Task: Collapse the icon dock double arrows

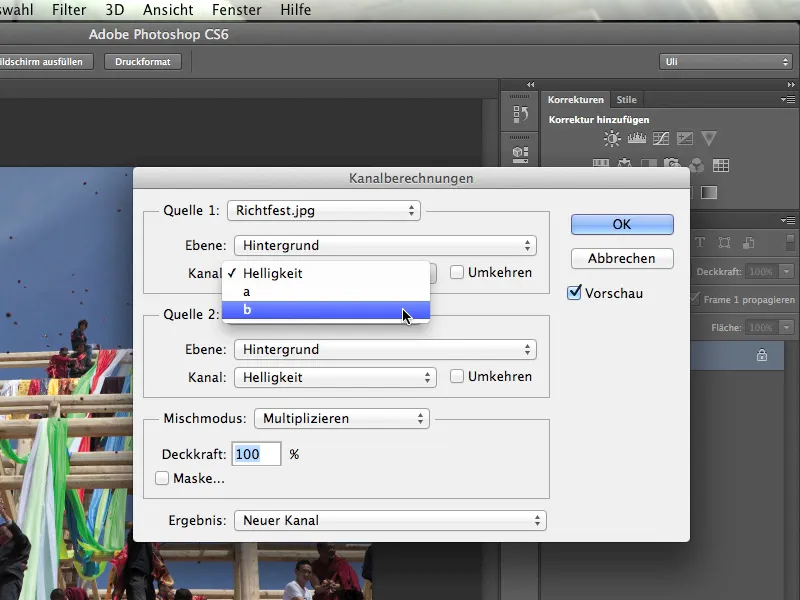Action: click(531, 85)
